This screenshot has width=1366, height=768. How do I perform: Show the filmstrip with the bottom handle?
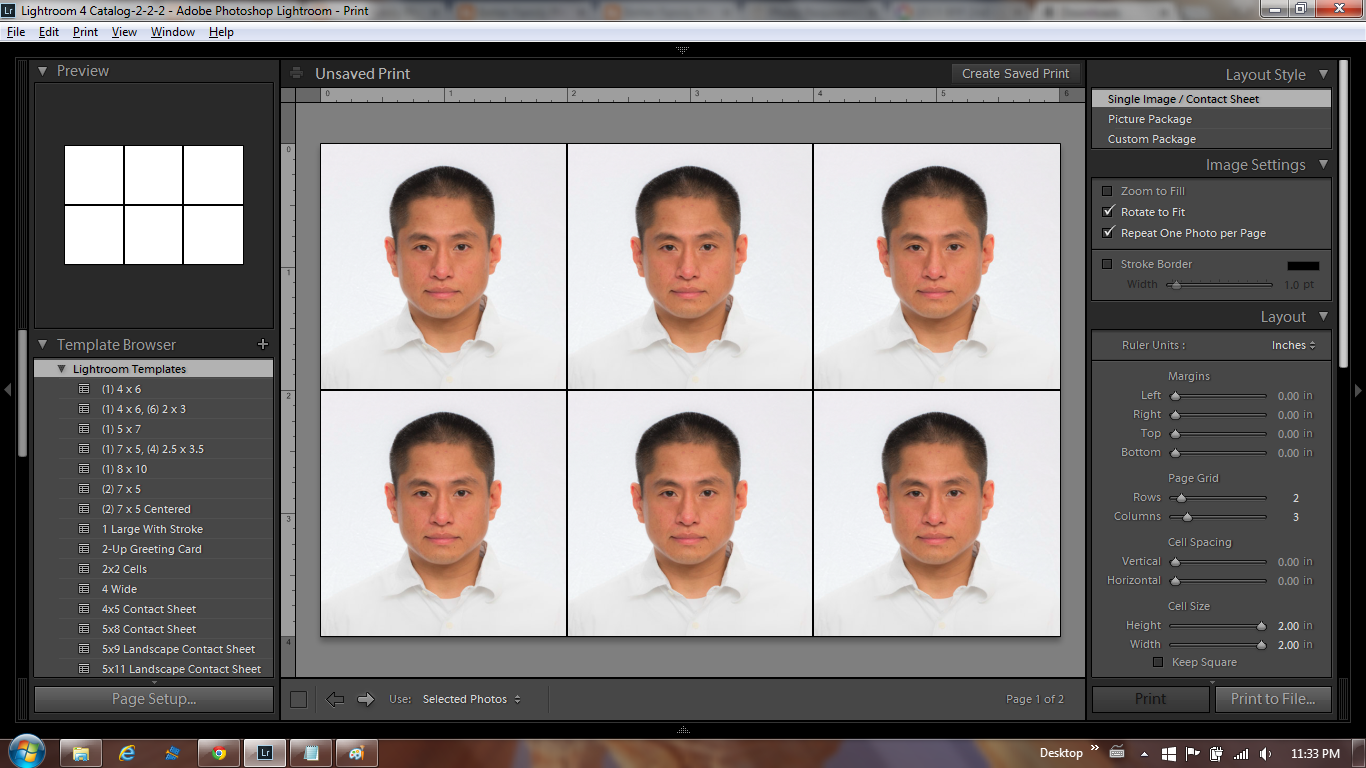[x=683, y=730]
